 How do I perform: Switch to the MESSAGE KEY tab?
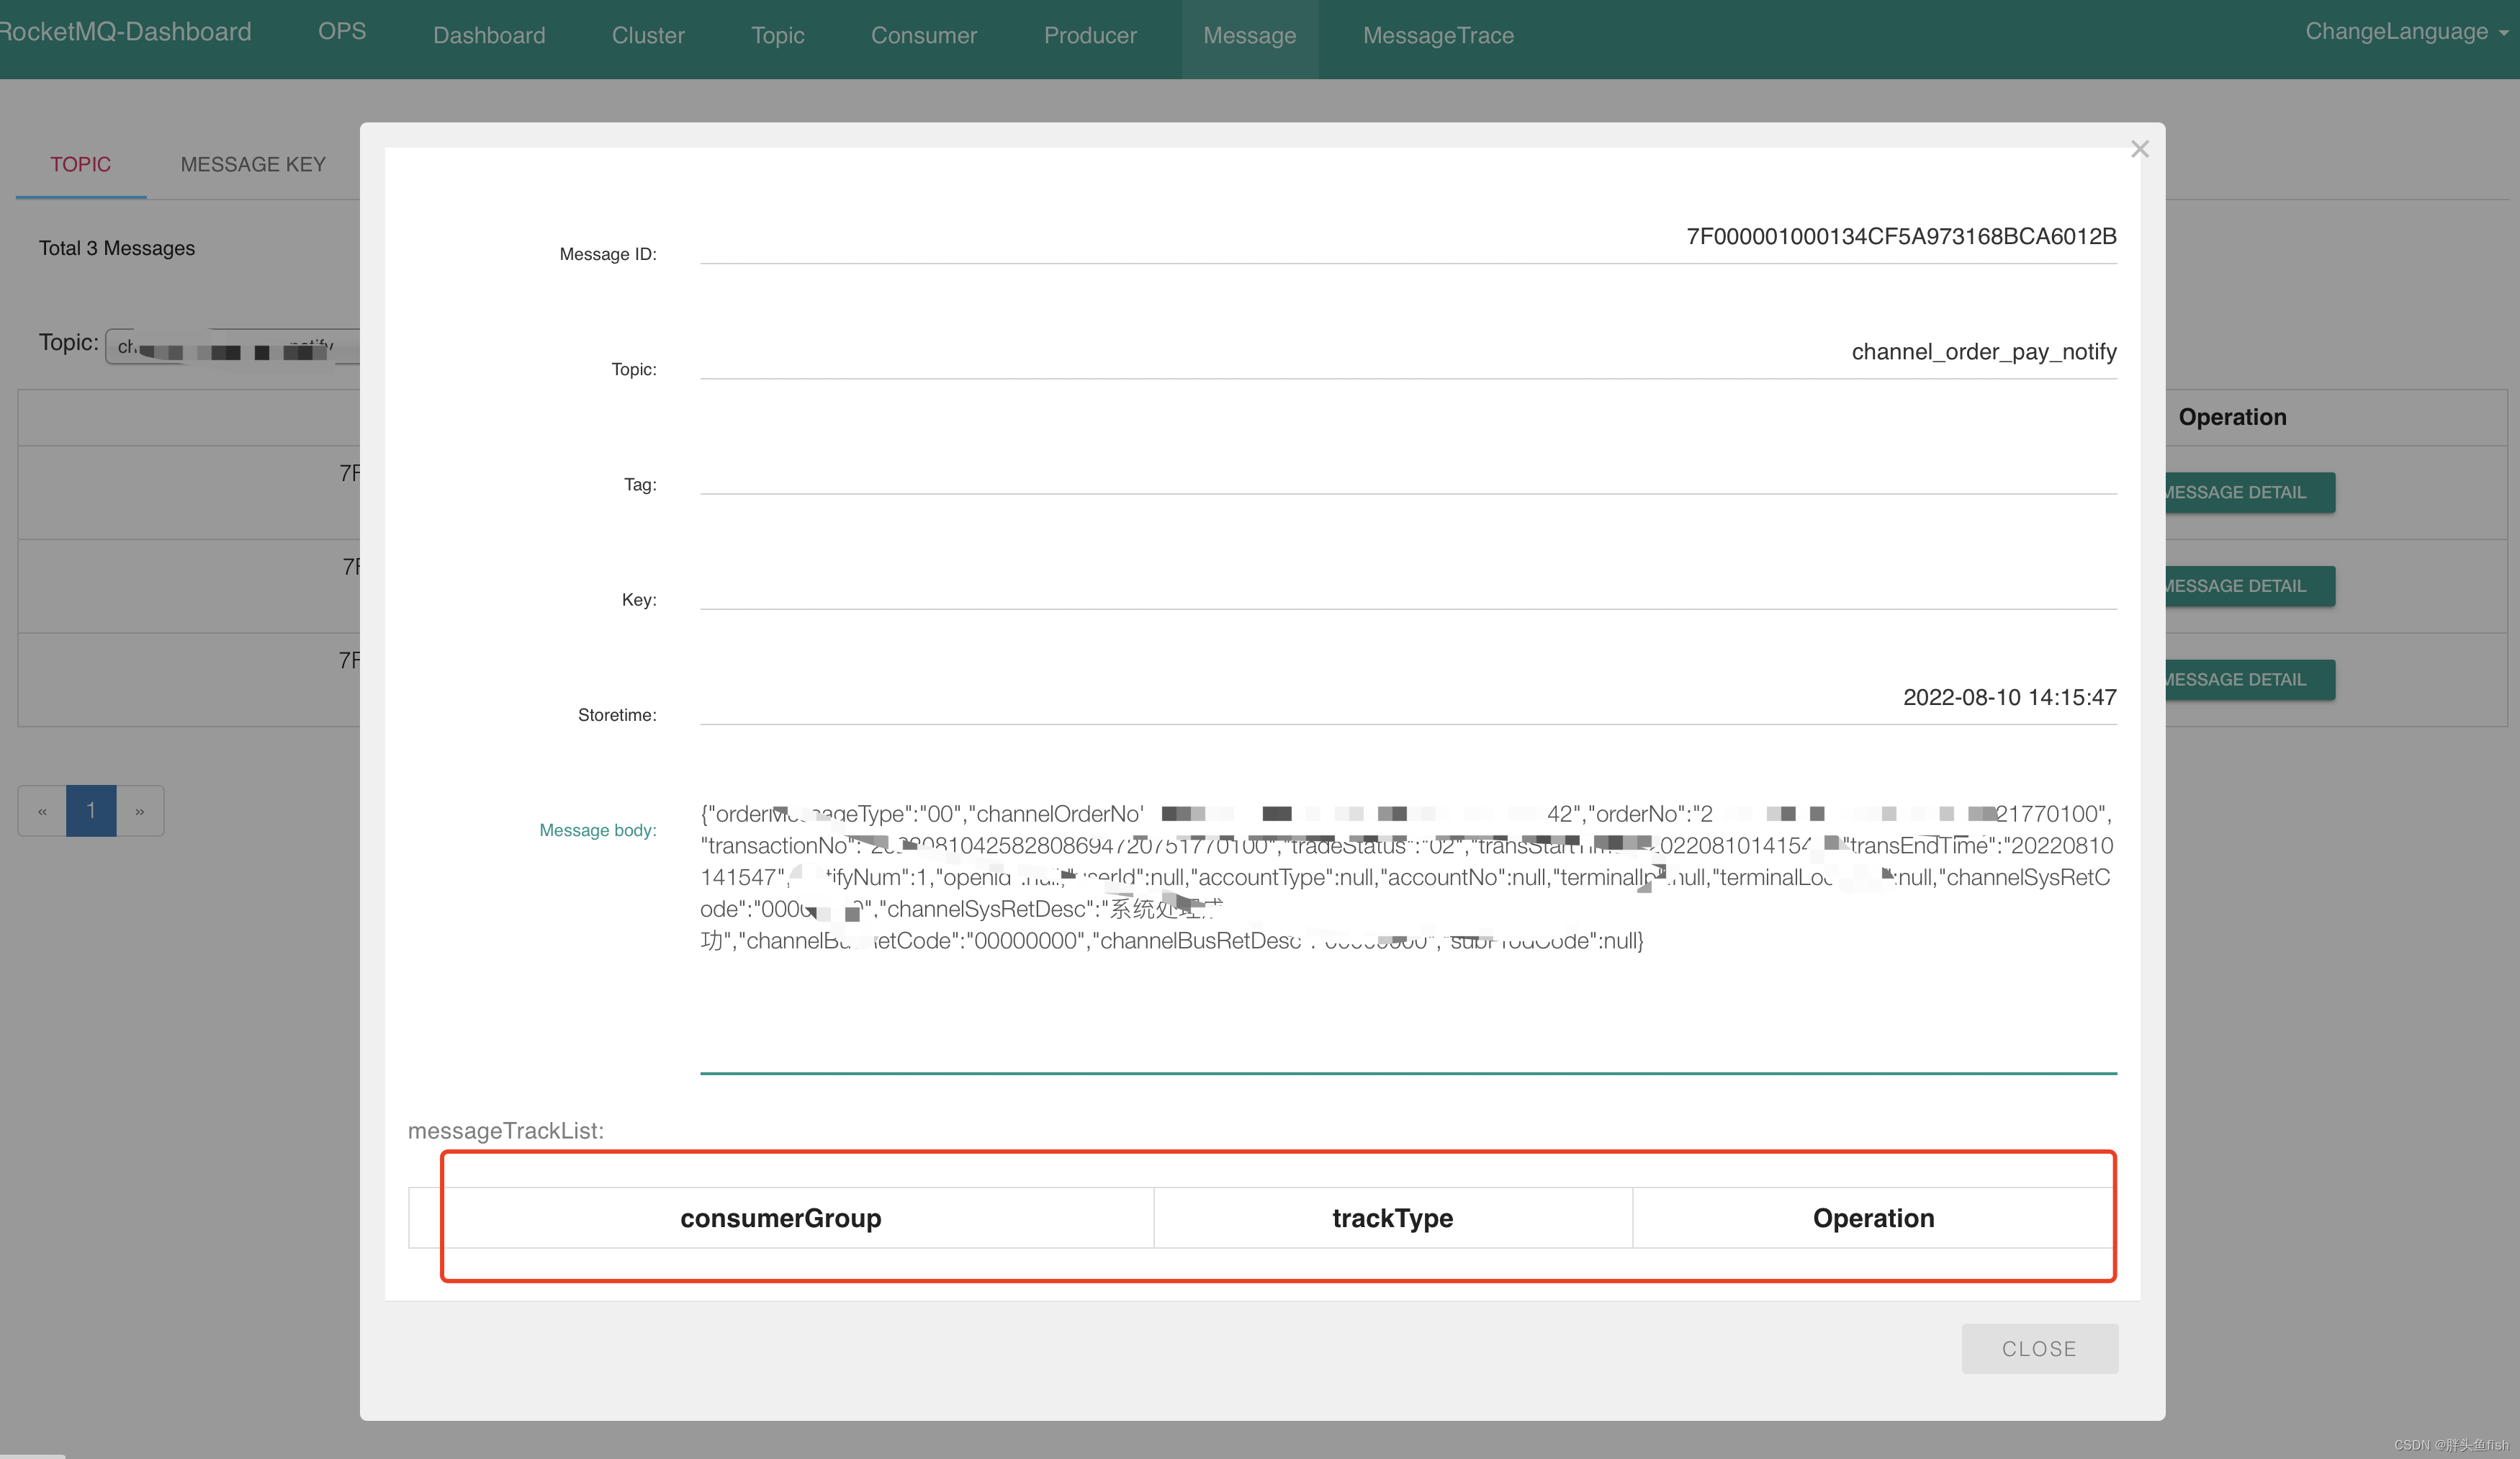click(253, 164)
